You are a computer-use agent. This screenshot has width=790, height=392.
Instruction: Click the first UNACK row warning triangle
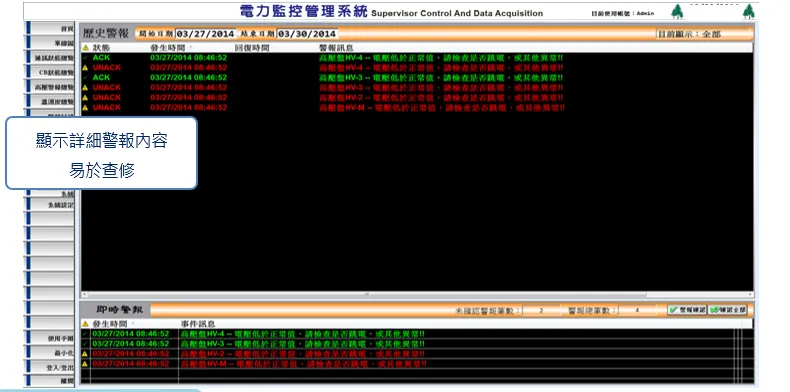[x=85, y=68]
